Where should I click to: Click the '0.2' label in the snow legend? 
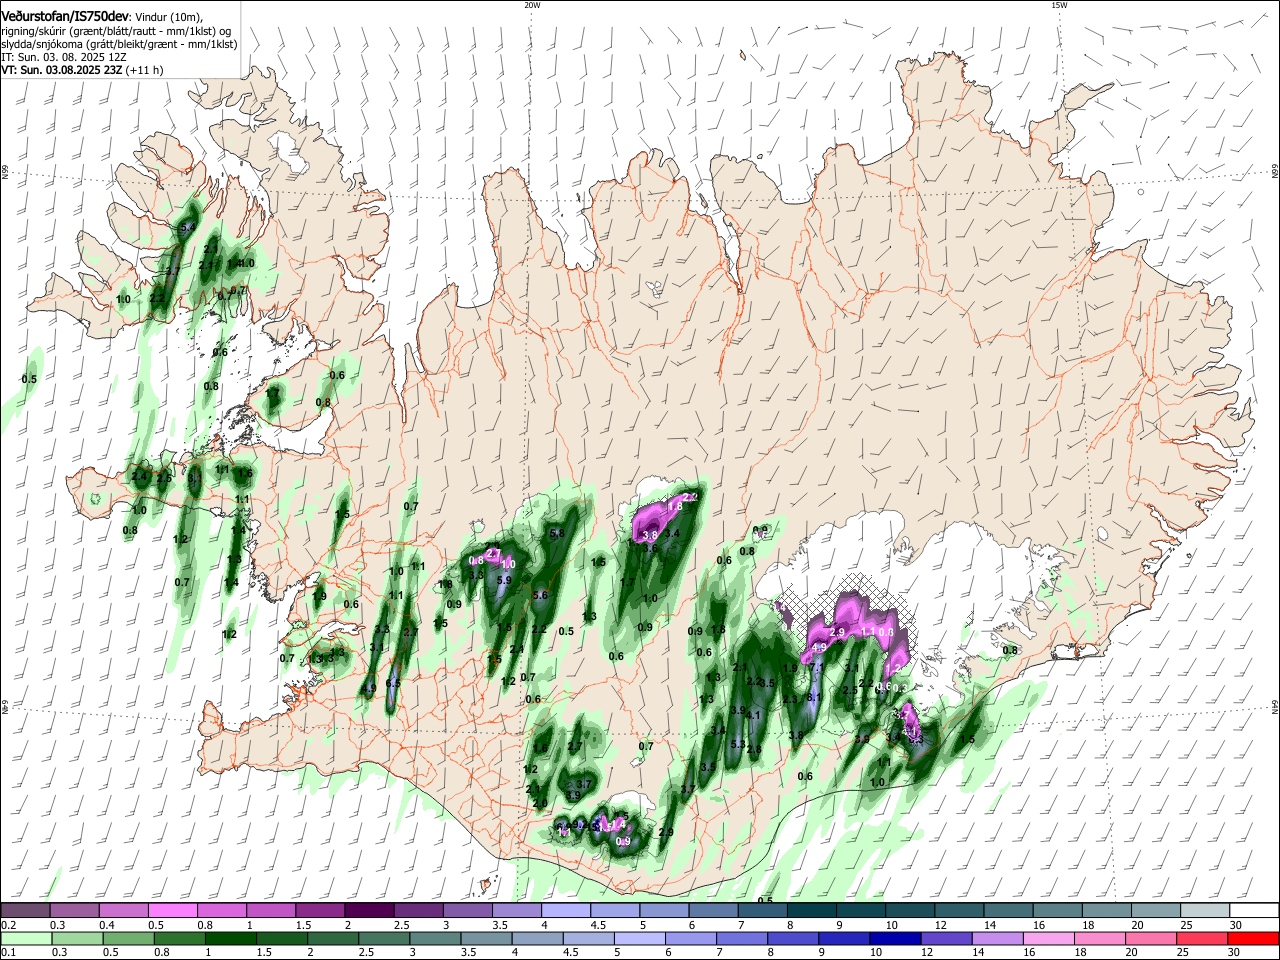pos(9,925)
